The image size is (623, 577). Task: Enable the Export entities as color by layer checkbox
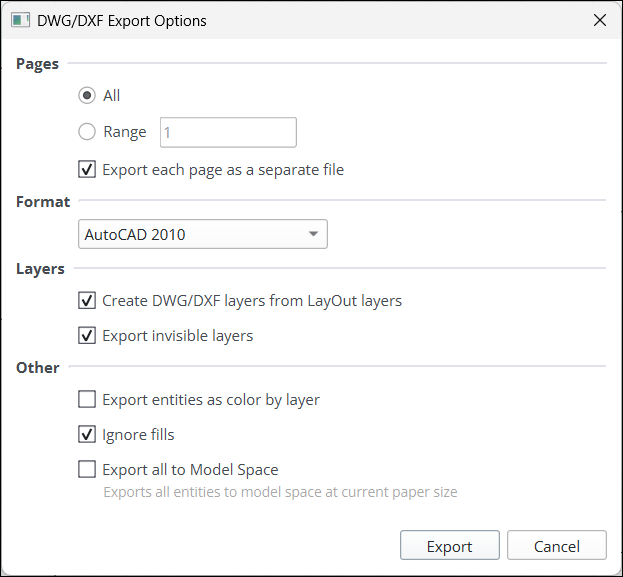[88, 400]
